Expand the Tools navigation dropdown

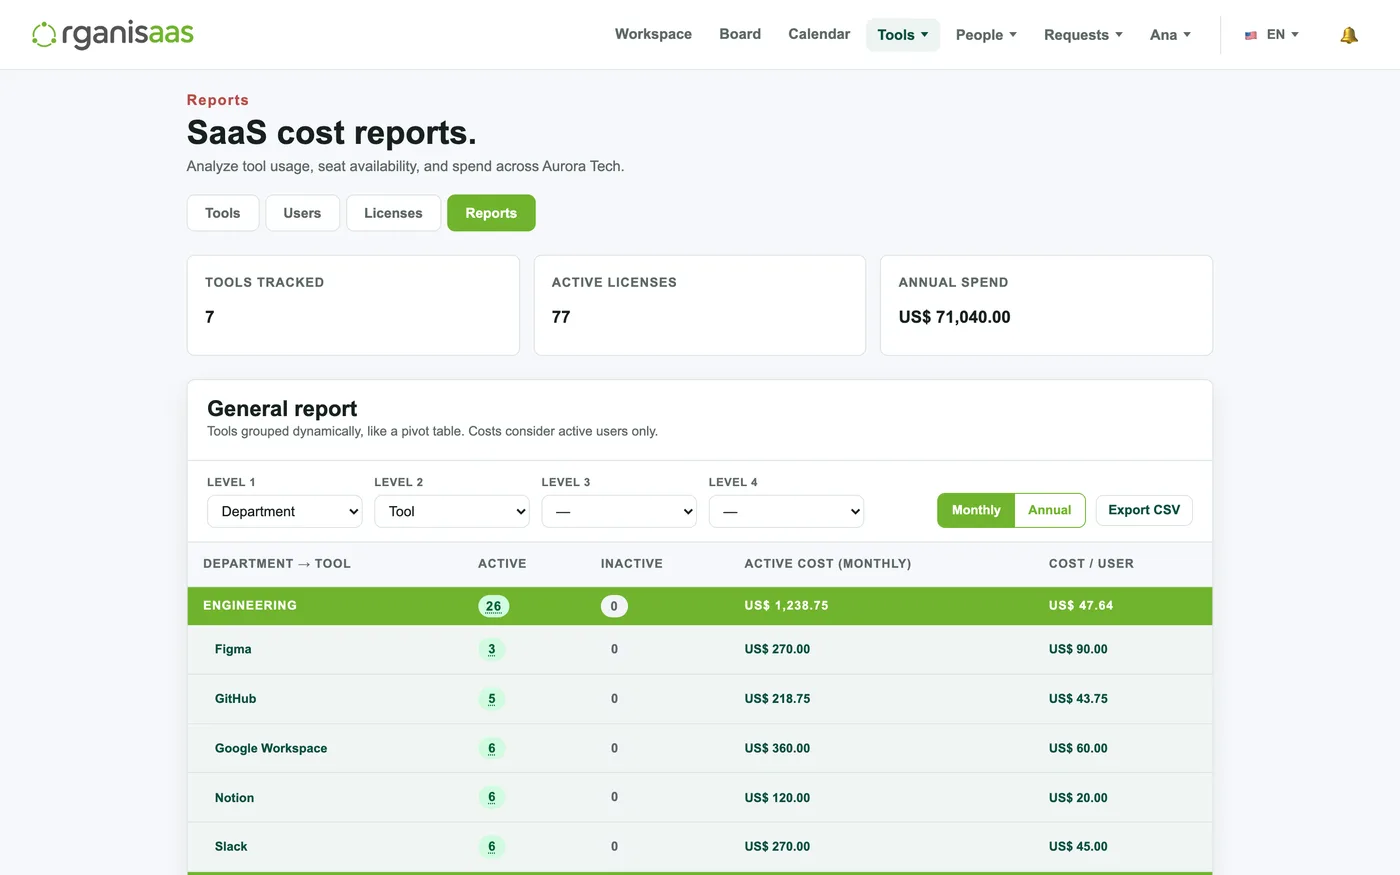[903, 35]
